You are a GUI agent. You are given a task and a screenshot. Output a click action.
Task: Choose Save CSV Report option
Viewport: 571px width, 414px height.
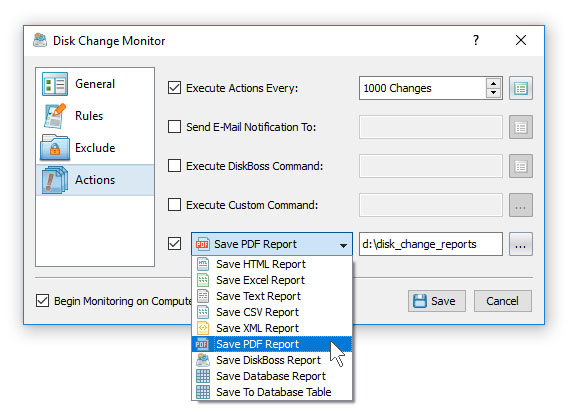[x=272, y=312]
